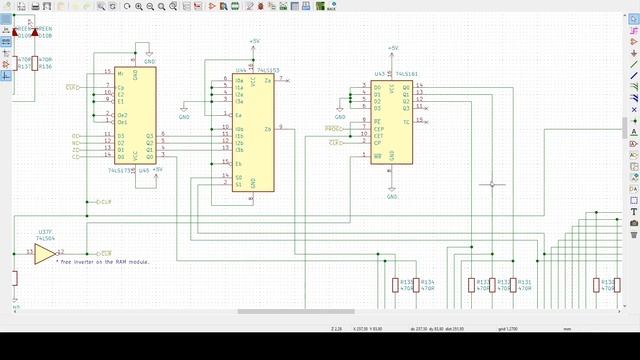Screen dimensions: 640x360
Task: Activate zoom to selection
Action: click(x=173, y=6)
